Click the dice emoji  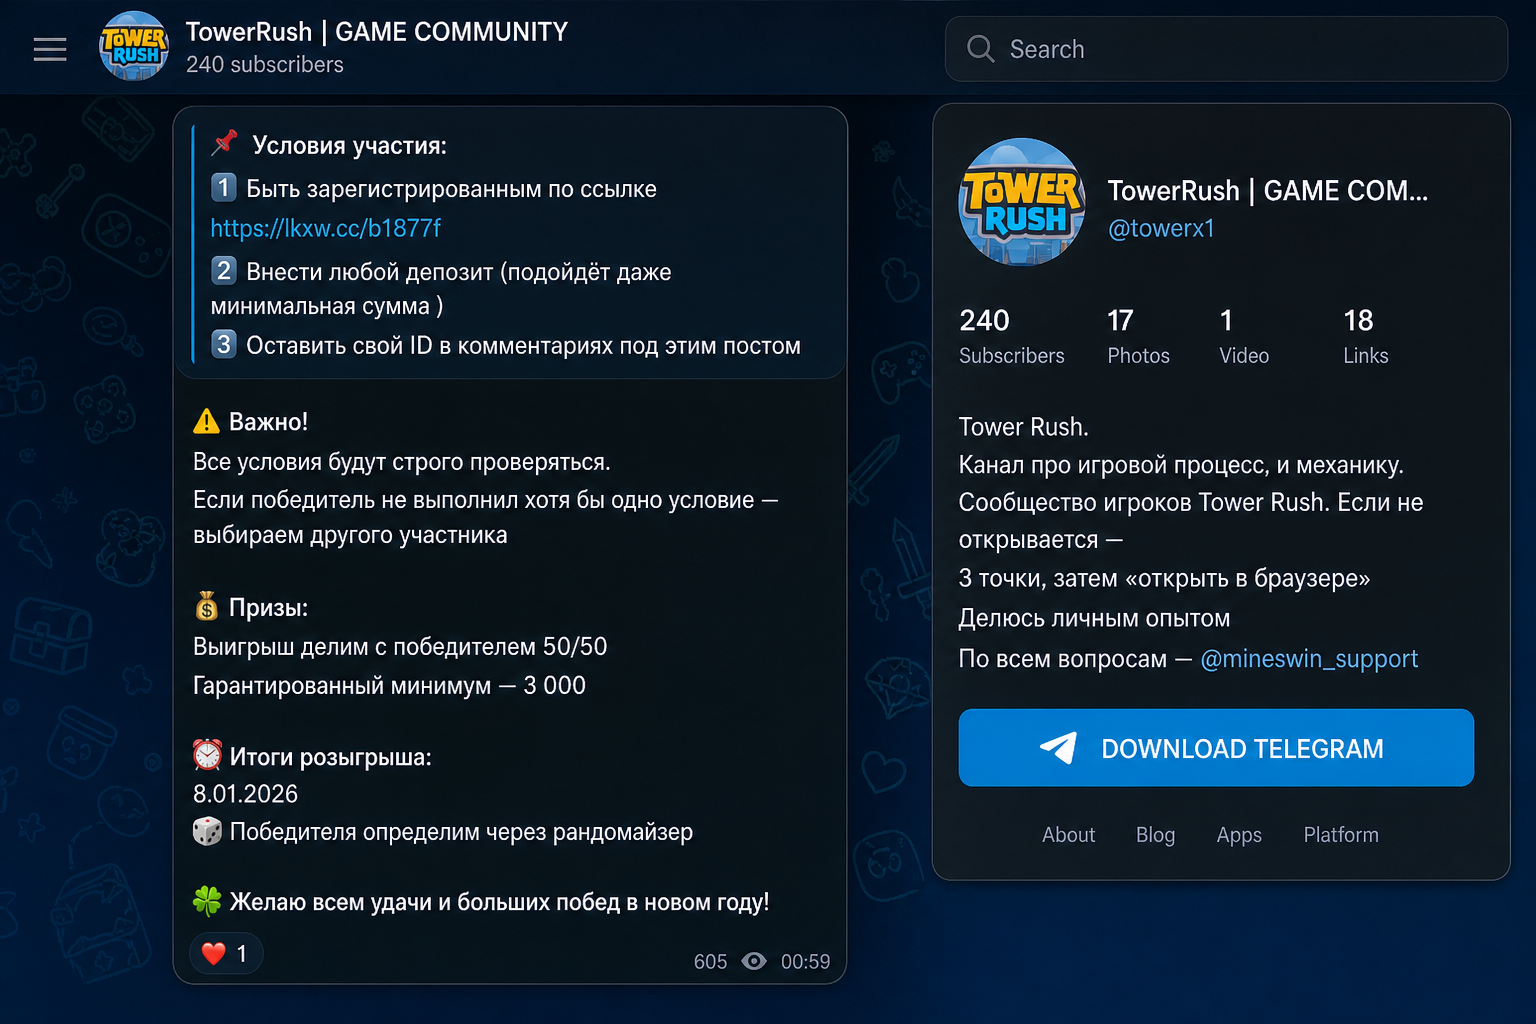point(207,831)
